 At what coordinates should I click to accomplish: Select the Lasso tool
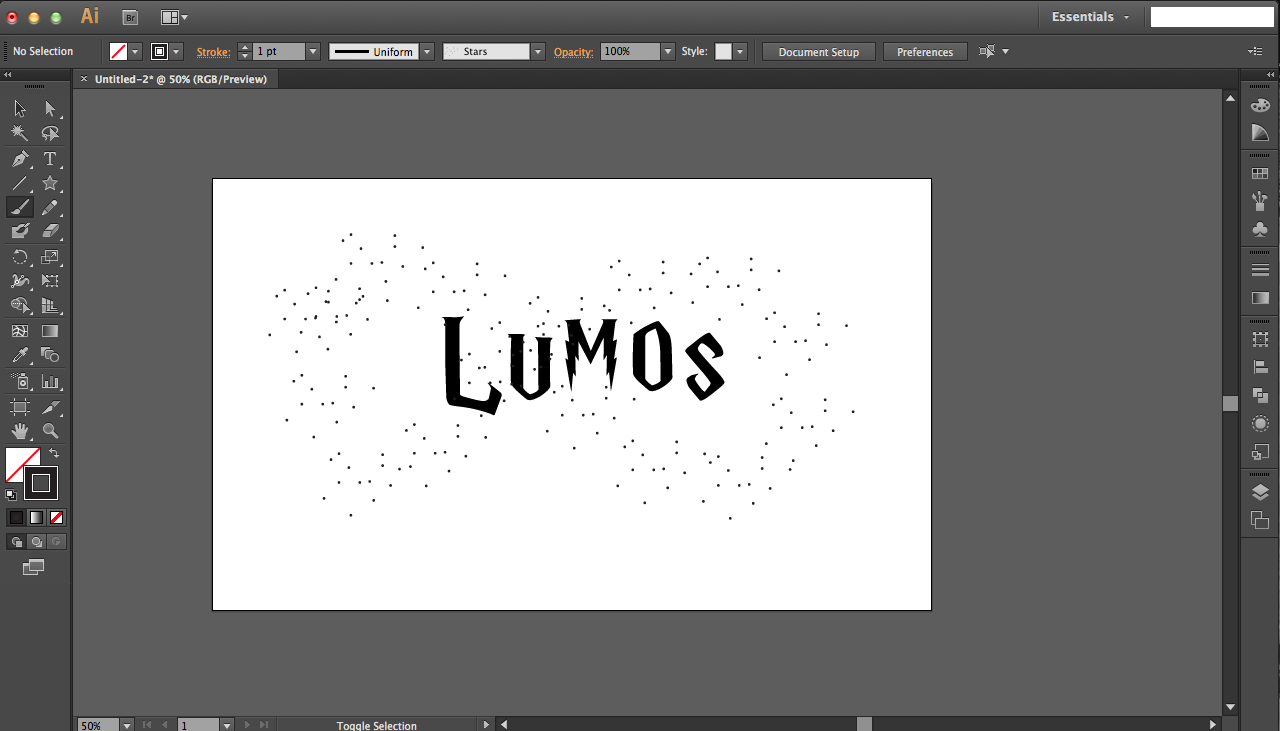coord(50,133)
